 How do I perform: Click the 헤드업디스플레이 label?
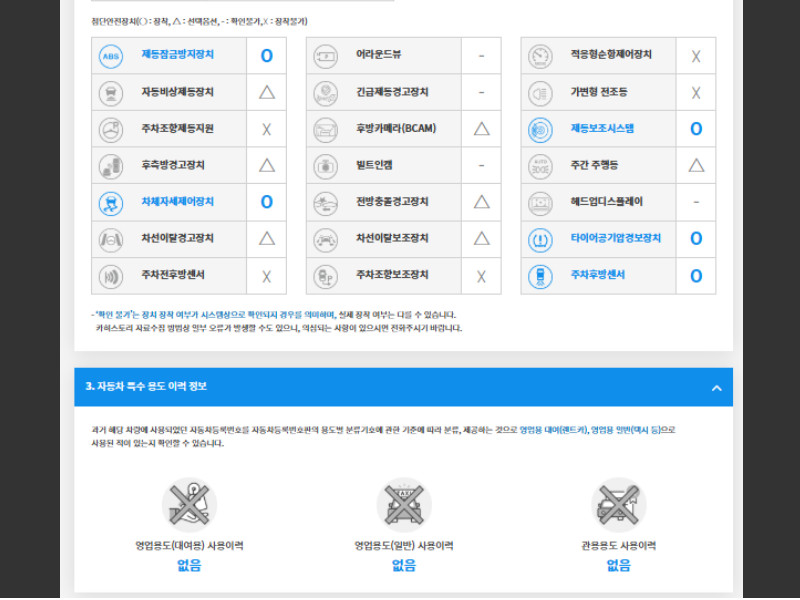coord(607,201)
